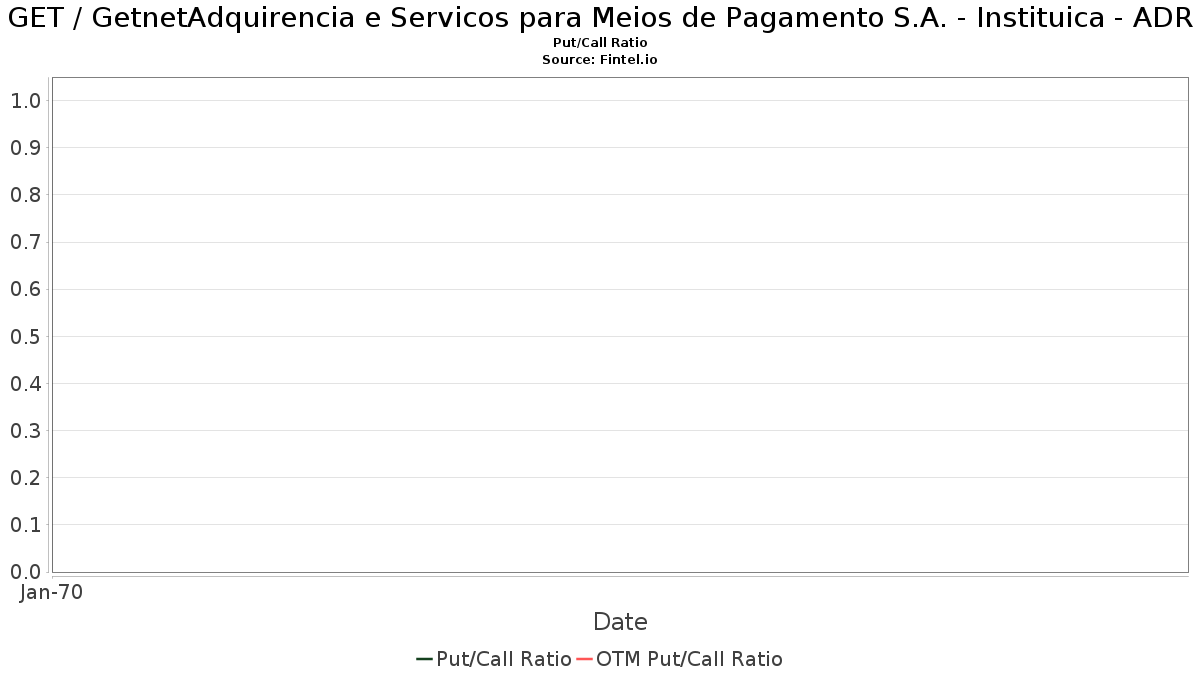The image size is (1200, 675).
Task: Click the dark green Put/Call Ratio swatch
Action: coord(424,659)
